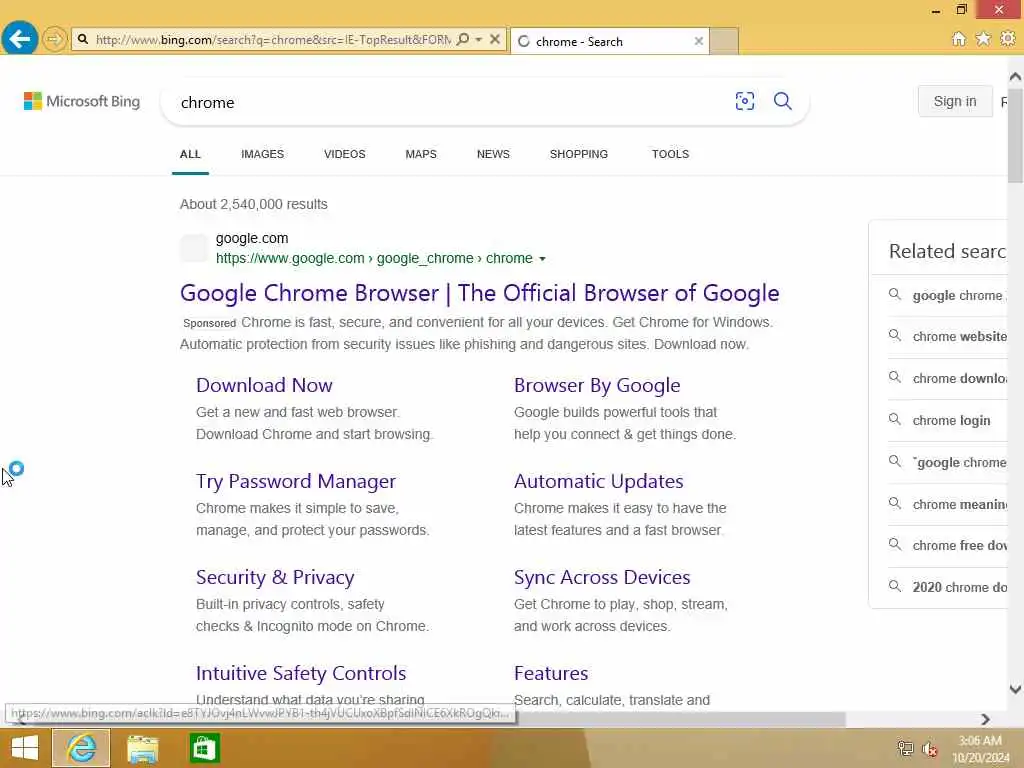This screenshot has width=1024, height=768.
Task: Switch to the SHOPPING tab
Action: click(579, 154)
